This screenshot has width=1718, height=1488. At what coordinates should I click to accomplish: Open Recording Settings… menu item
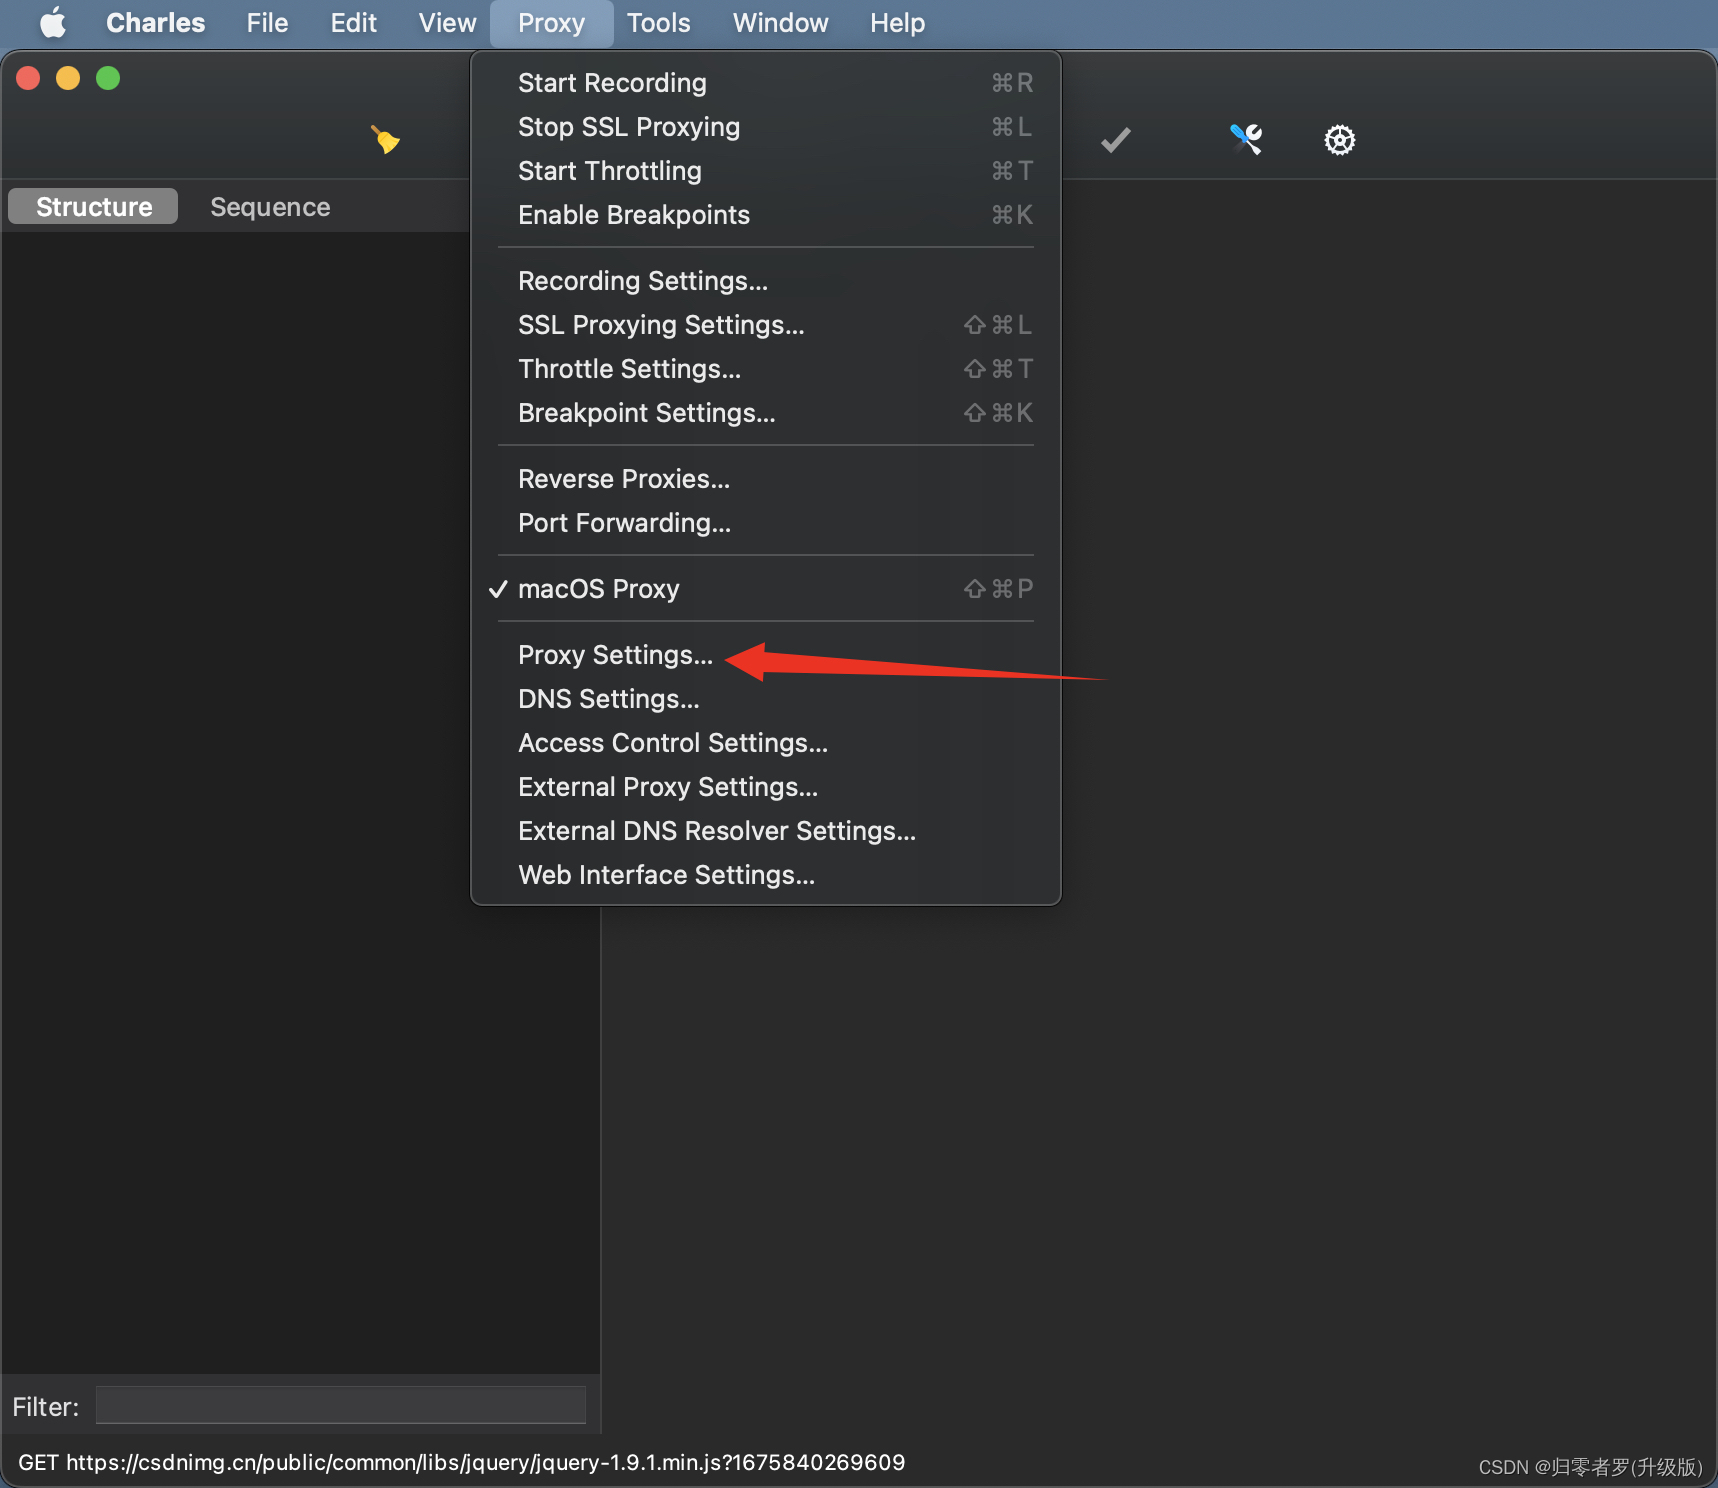(766, 281)
